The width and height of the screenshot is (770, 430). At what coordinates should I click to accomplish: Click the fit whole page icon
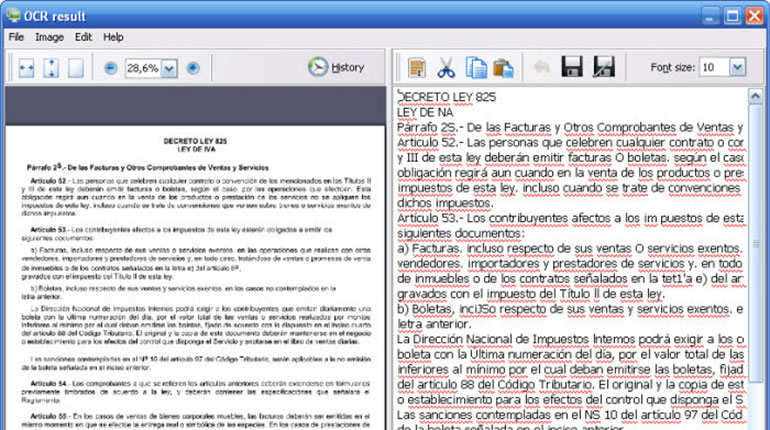(75, 68)
